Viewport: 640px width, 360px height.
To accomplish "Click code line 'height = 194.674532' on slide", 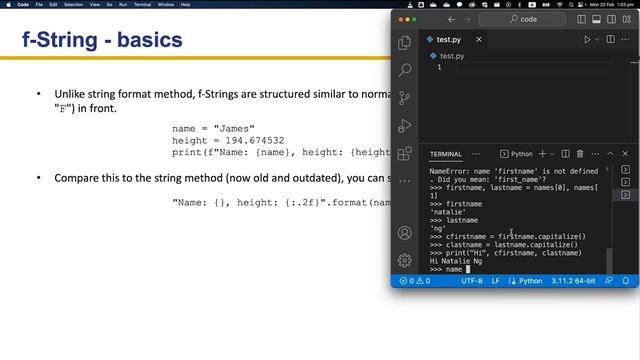I will tap(228, 140).
